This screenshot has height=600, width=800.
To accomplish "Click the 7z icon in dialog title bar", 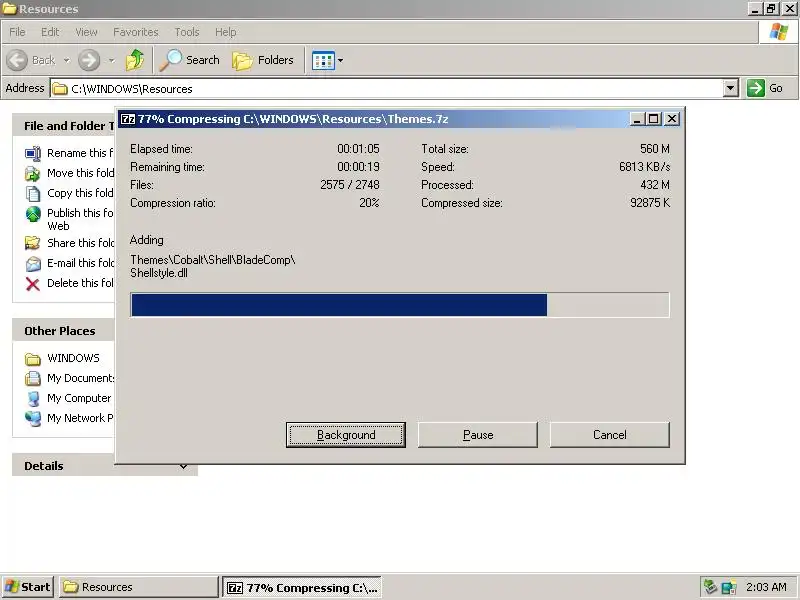I will pos(128,119).
